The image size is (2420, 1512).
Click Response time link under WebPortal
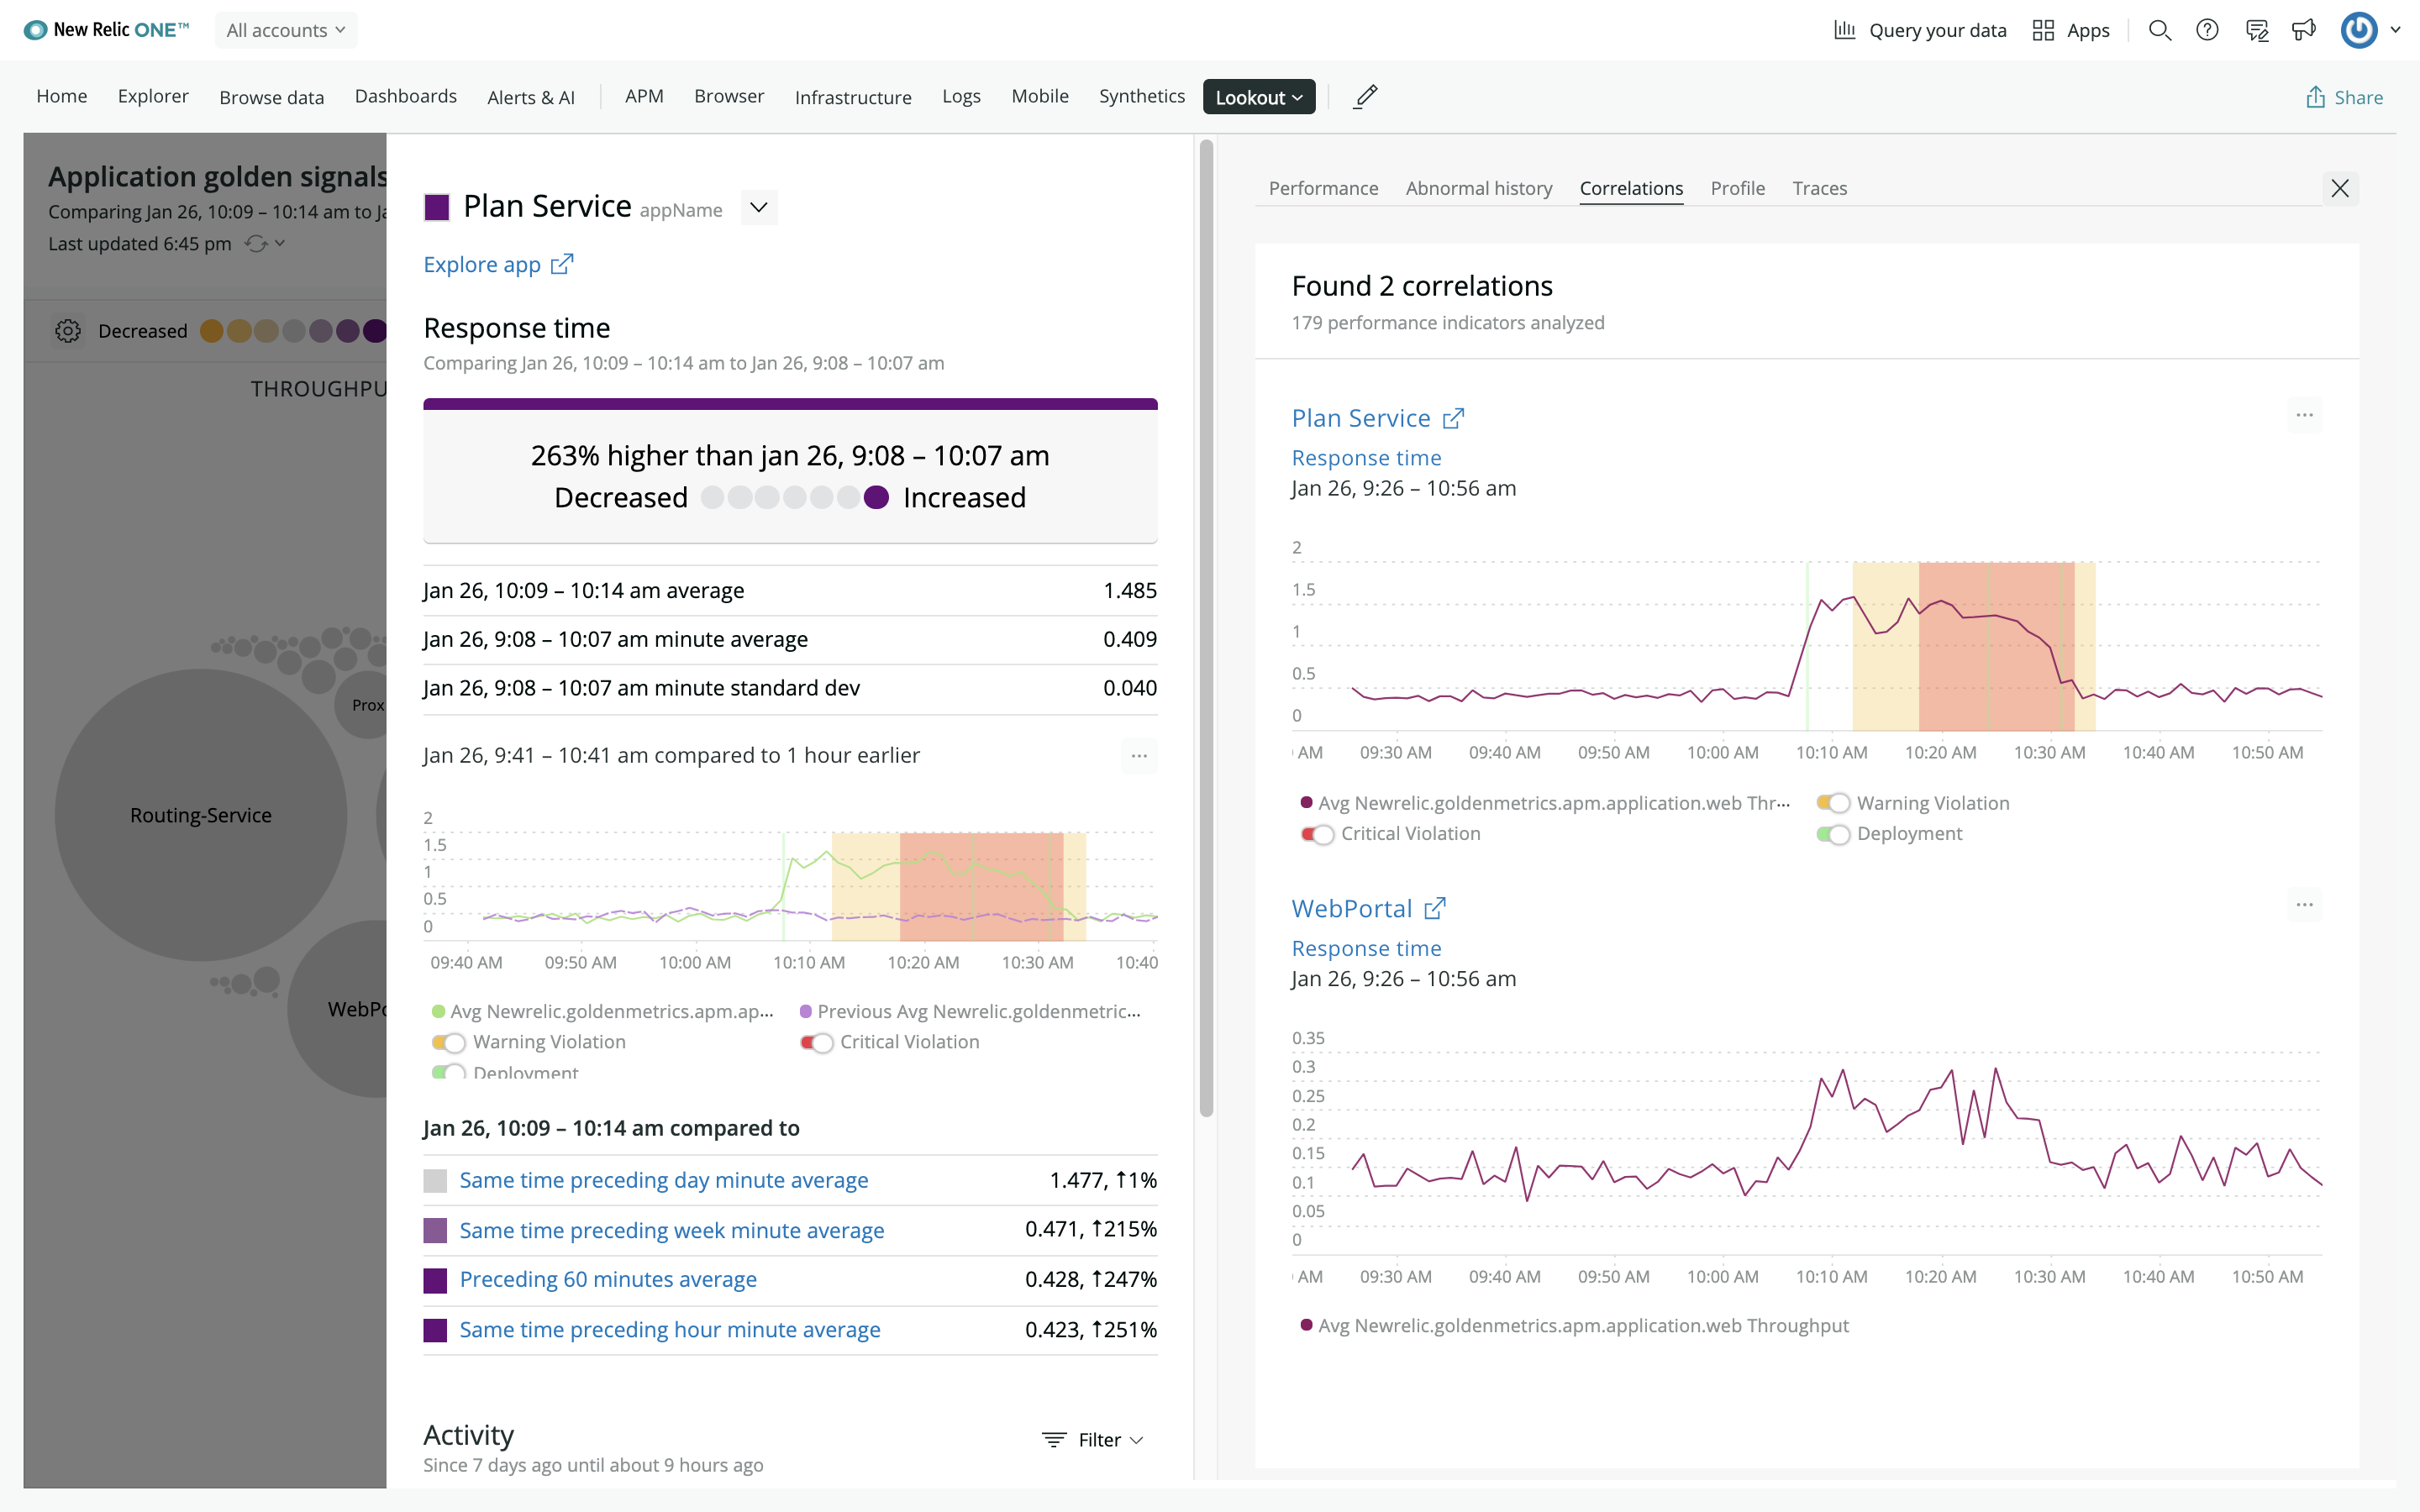click(1366, 948)
